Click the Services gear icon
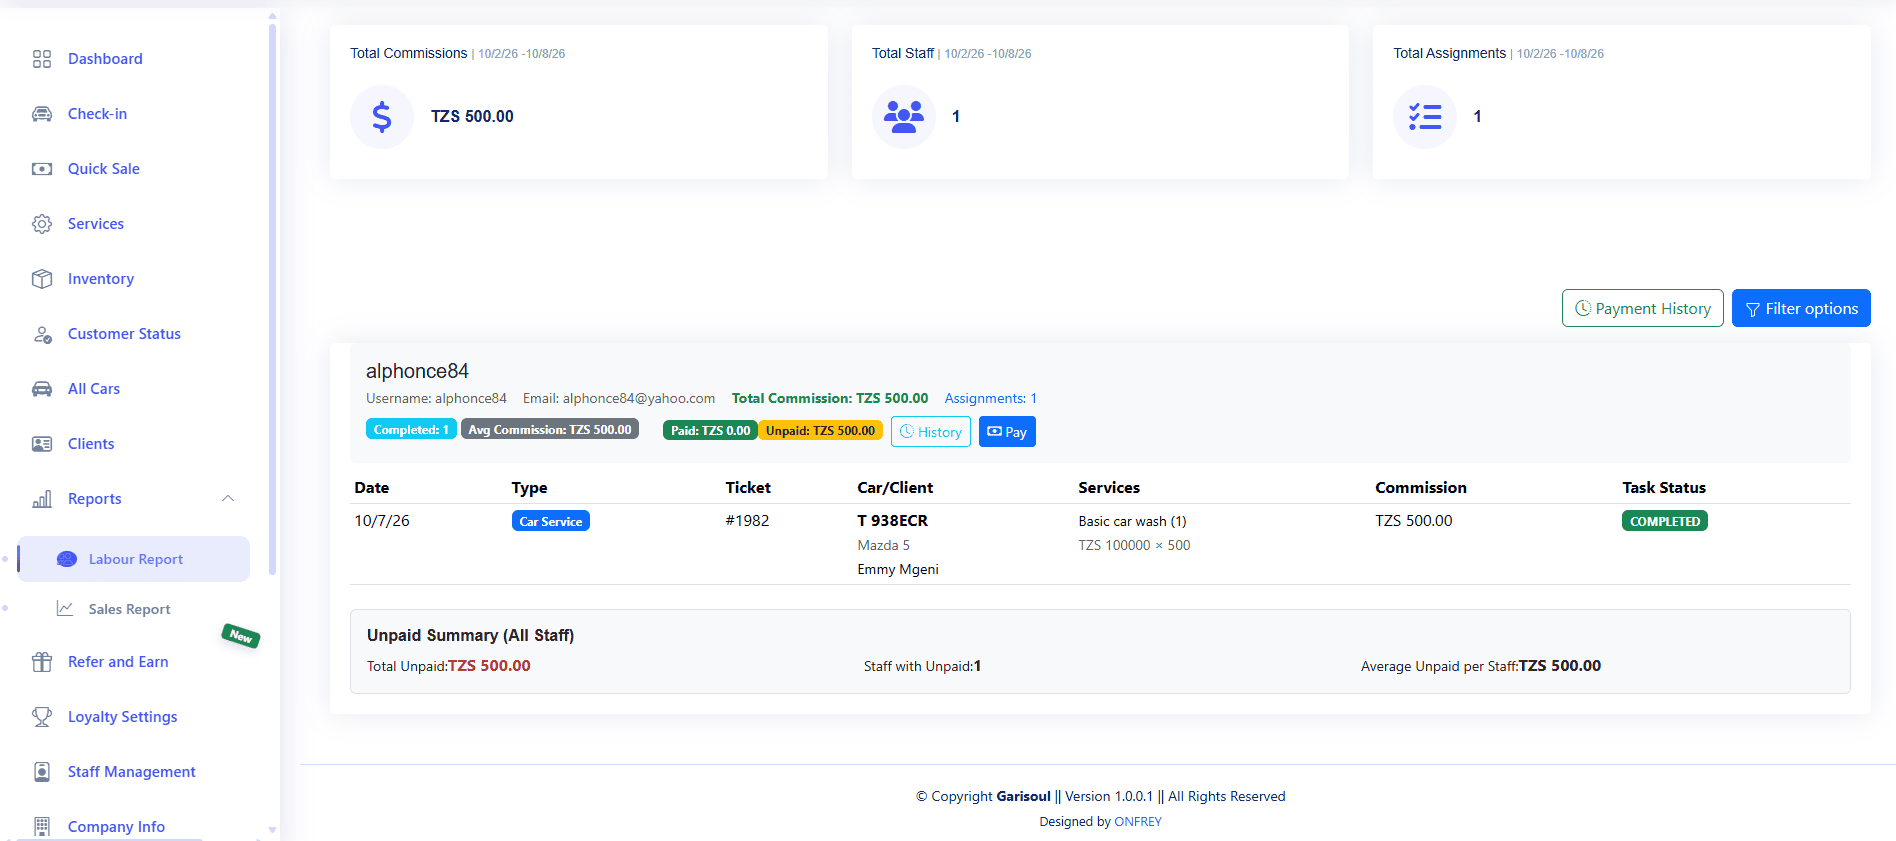 42,224
